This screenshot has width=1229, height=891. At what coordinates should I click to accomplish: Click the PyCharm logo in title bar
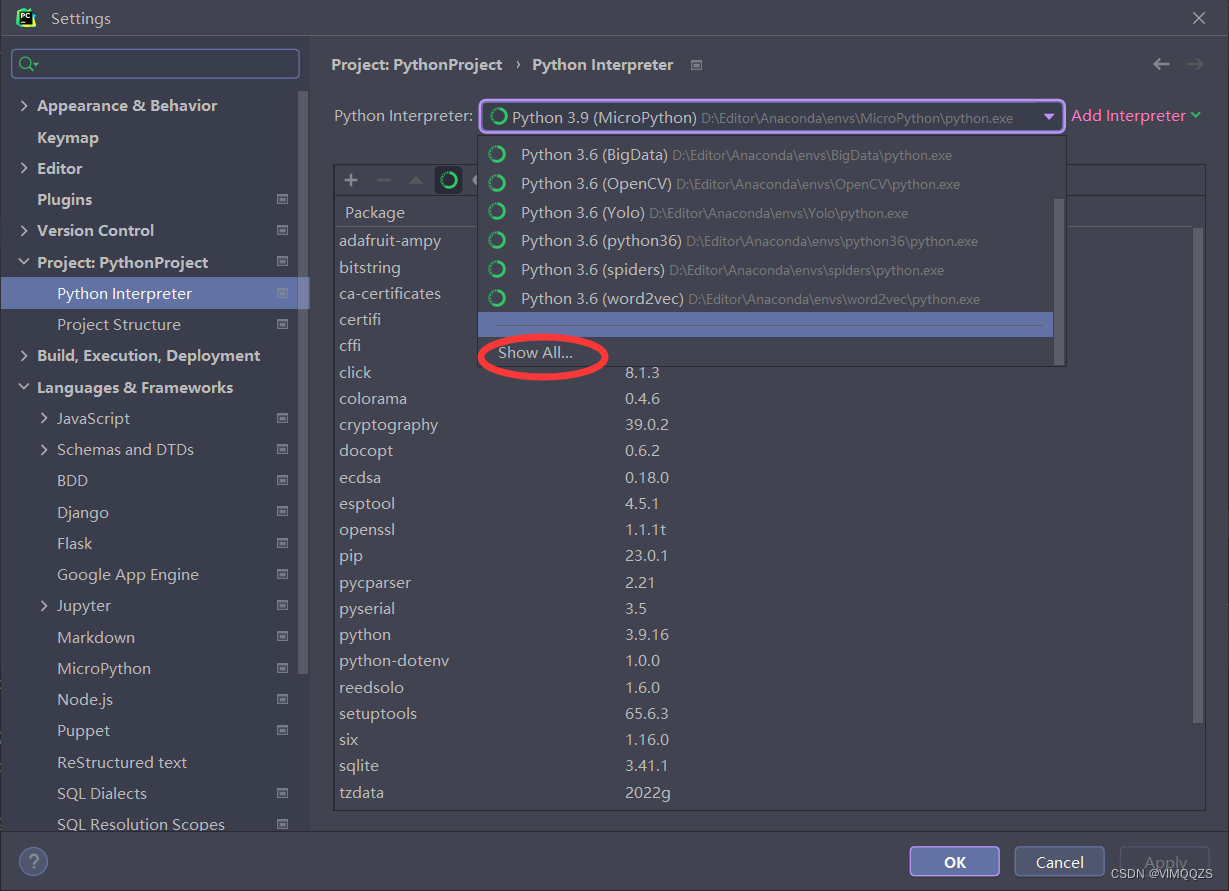[26, 18]
